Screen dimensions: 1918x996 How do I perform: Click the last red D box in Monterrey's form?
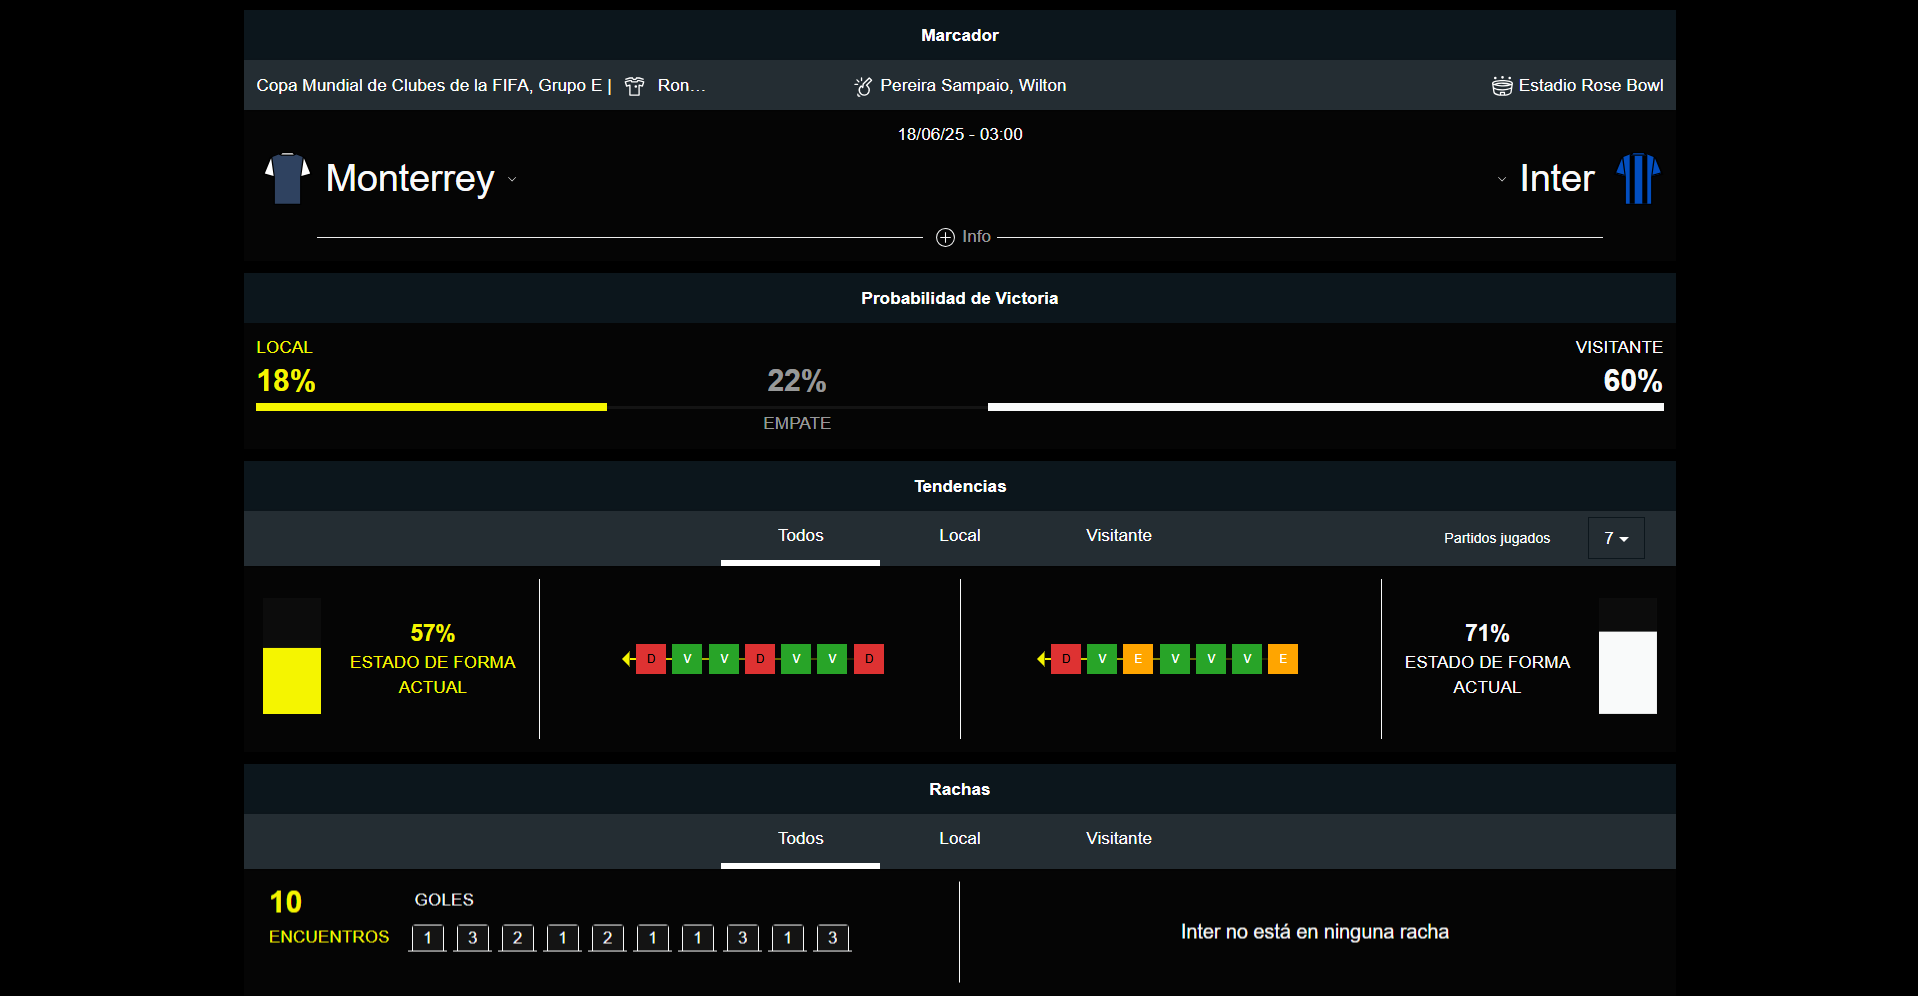tap(869, 659)
